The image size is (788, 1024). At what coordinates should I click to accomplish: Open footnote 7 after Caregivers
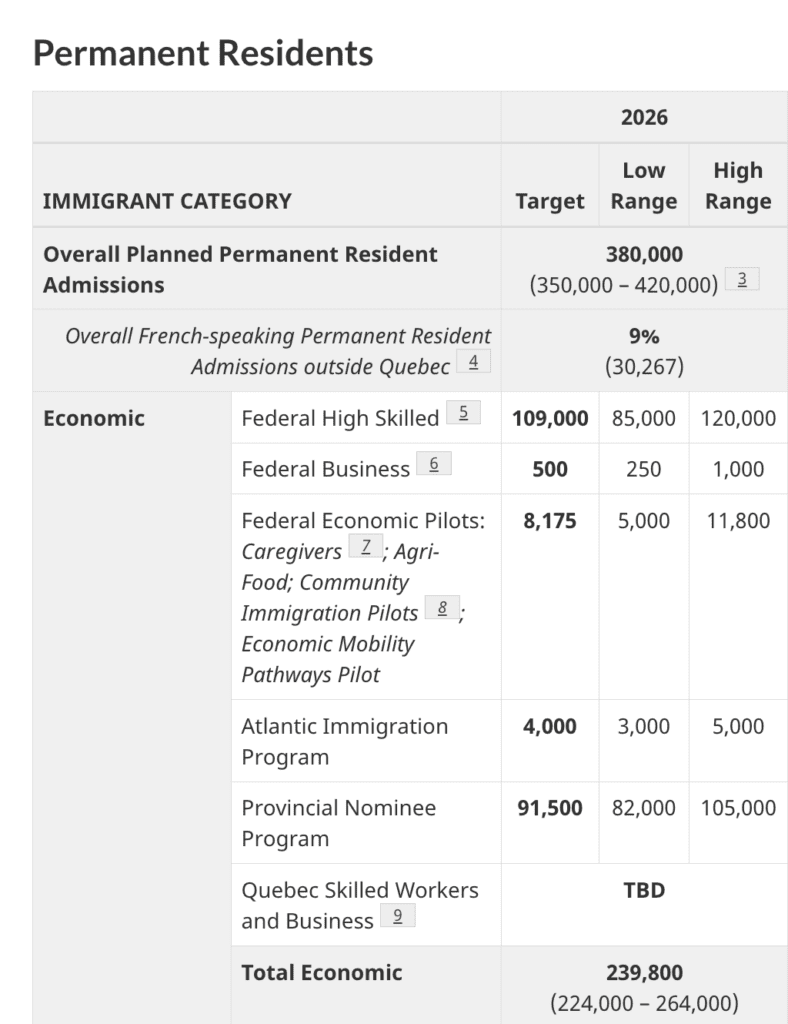click(x=366, y=548)
